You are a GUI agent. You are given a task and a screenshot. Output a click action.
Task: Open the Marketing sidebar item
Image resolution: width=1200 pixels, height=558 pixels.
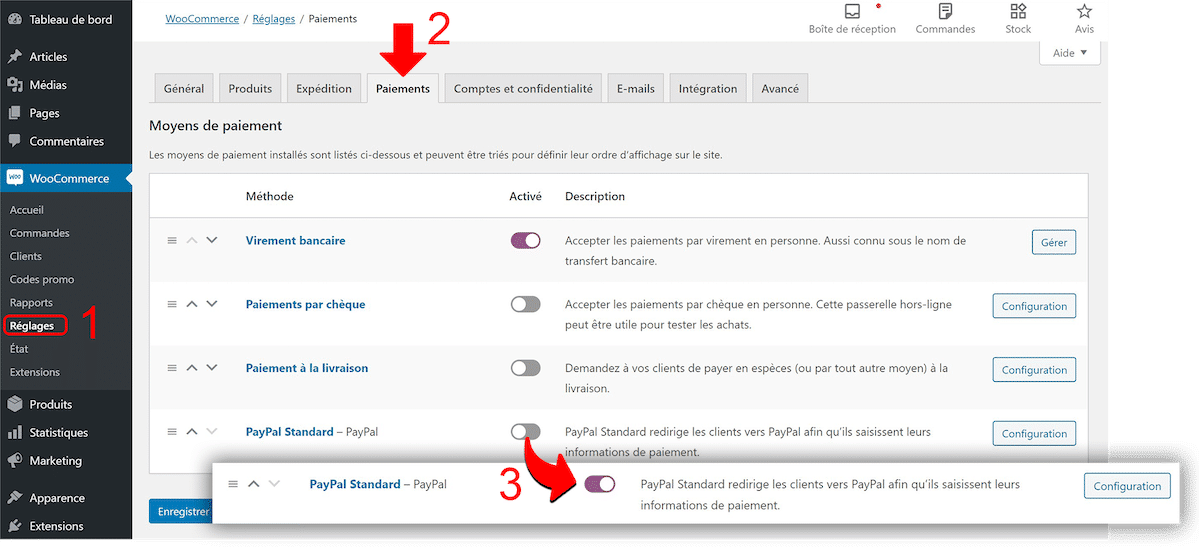coord(55,461)
